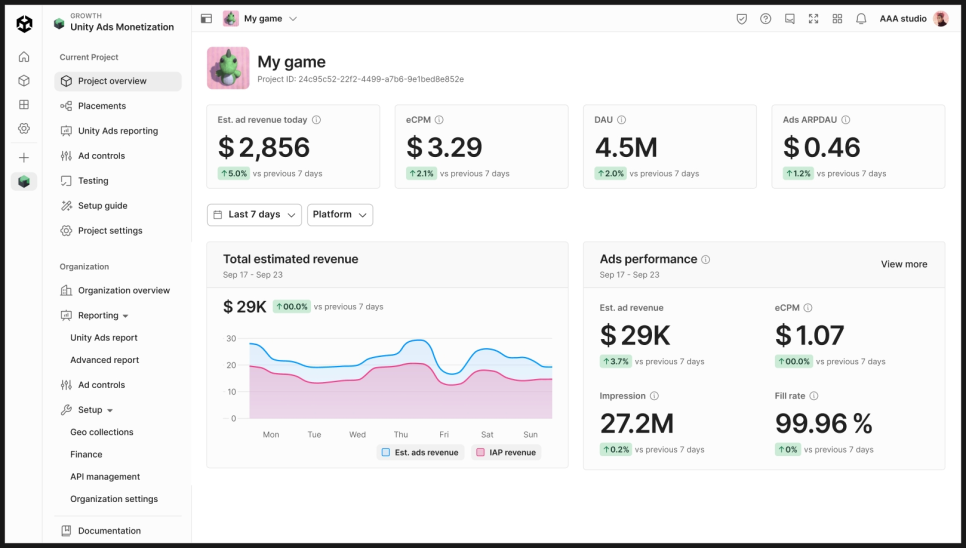Click info icon next to Impression
This screenshot has height=548, width=966.
[x=654, y=396]
